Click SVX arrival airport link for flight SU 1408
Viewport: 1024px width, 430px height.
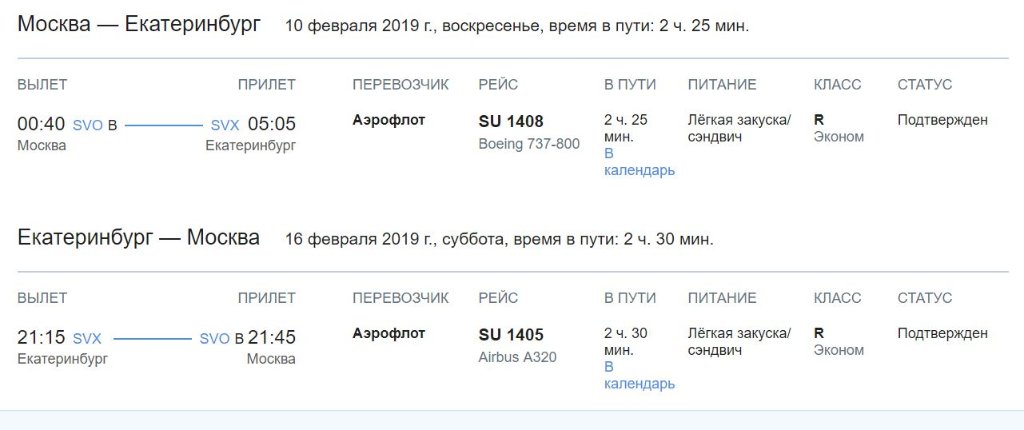pos(225,125)
